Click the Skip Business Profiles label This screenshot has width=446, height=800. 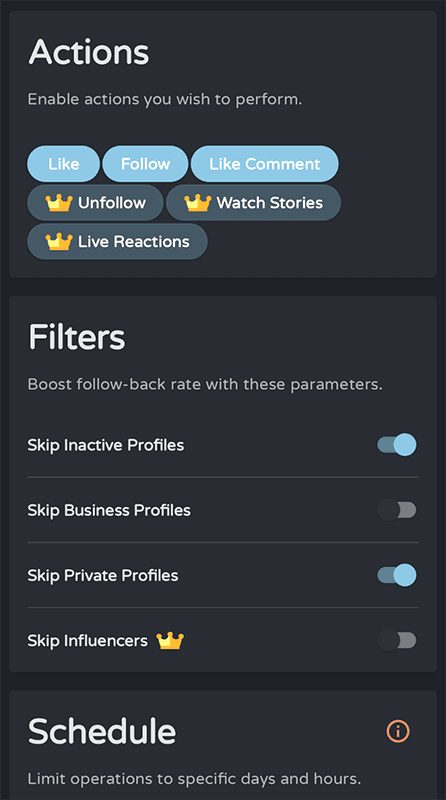pos(109,510)
